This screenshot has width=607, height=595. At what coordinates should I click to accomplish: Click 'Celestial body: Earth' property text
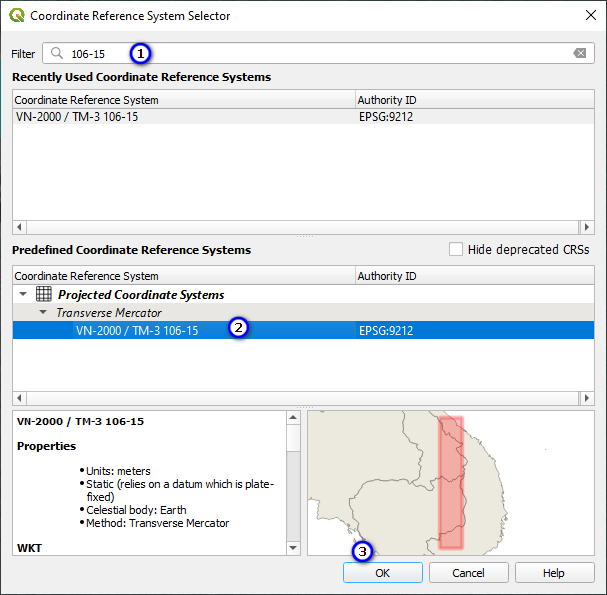(136, 510)
